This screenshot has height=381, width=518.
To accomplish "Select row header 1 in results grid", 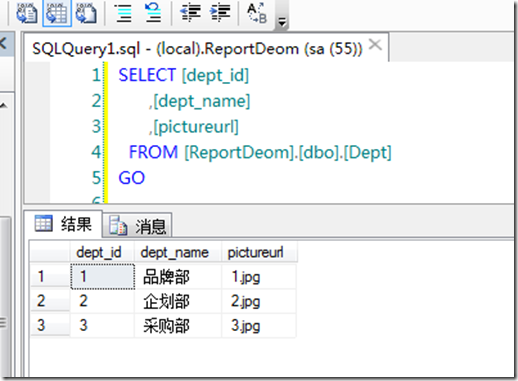I will (x=50, y=276).
